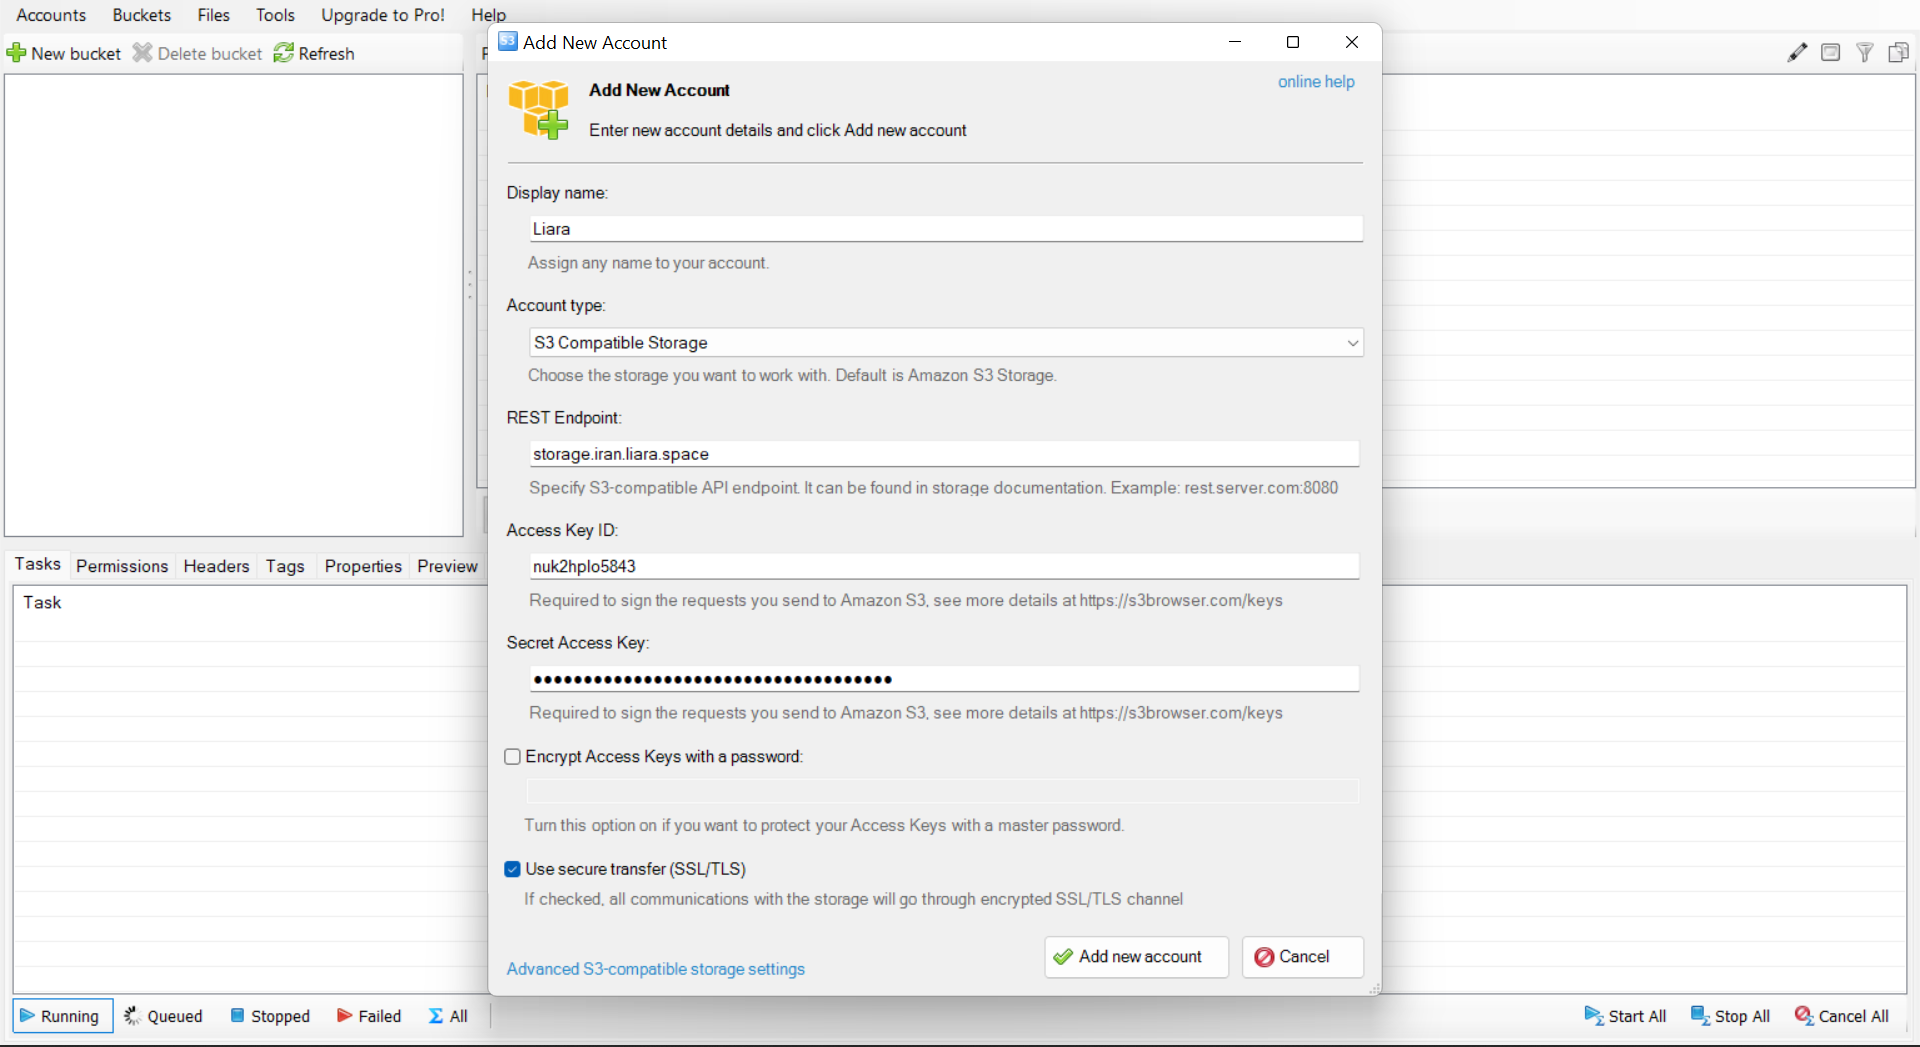Switch to the Properties tab

(363, 566)
